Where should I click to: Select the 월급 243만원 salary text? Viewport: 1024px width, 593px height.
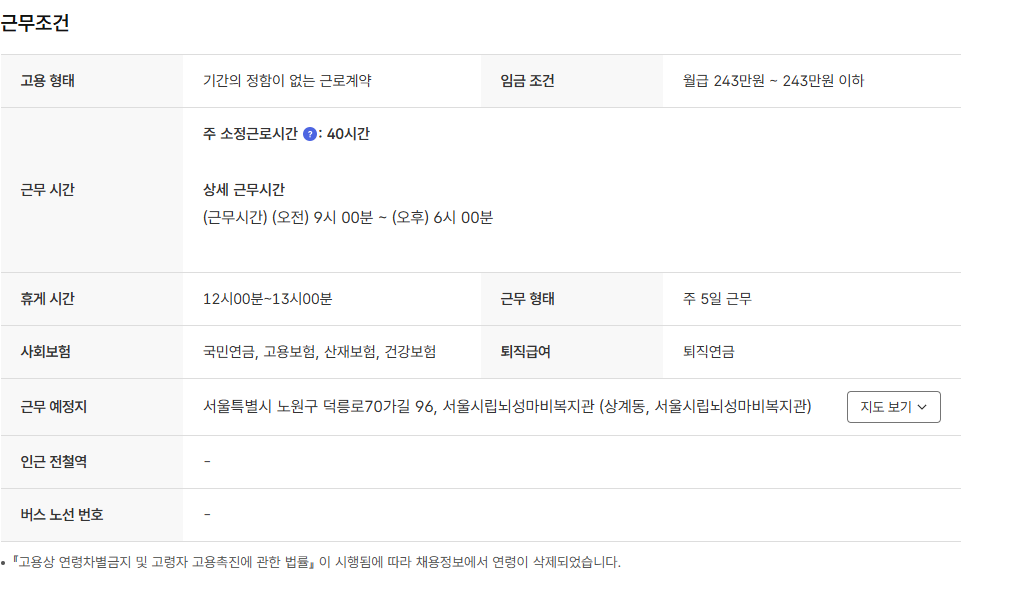click(772, 81)
